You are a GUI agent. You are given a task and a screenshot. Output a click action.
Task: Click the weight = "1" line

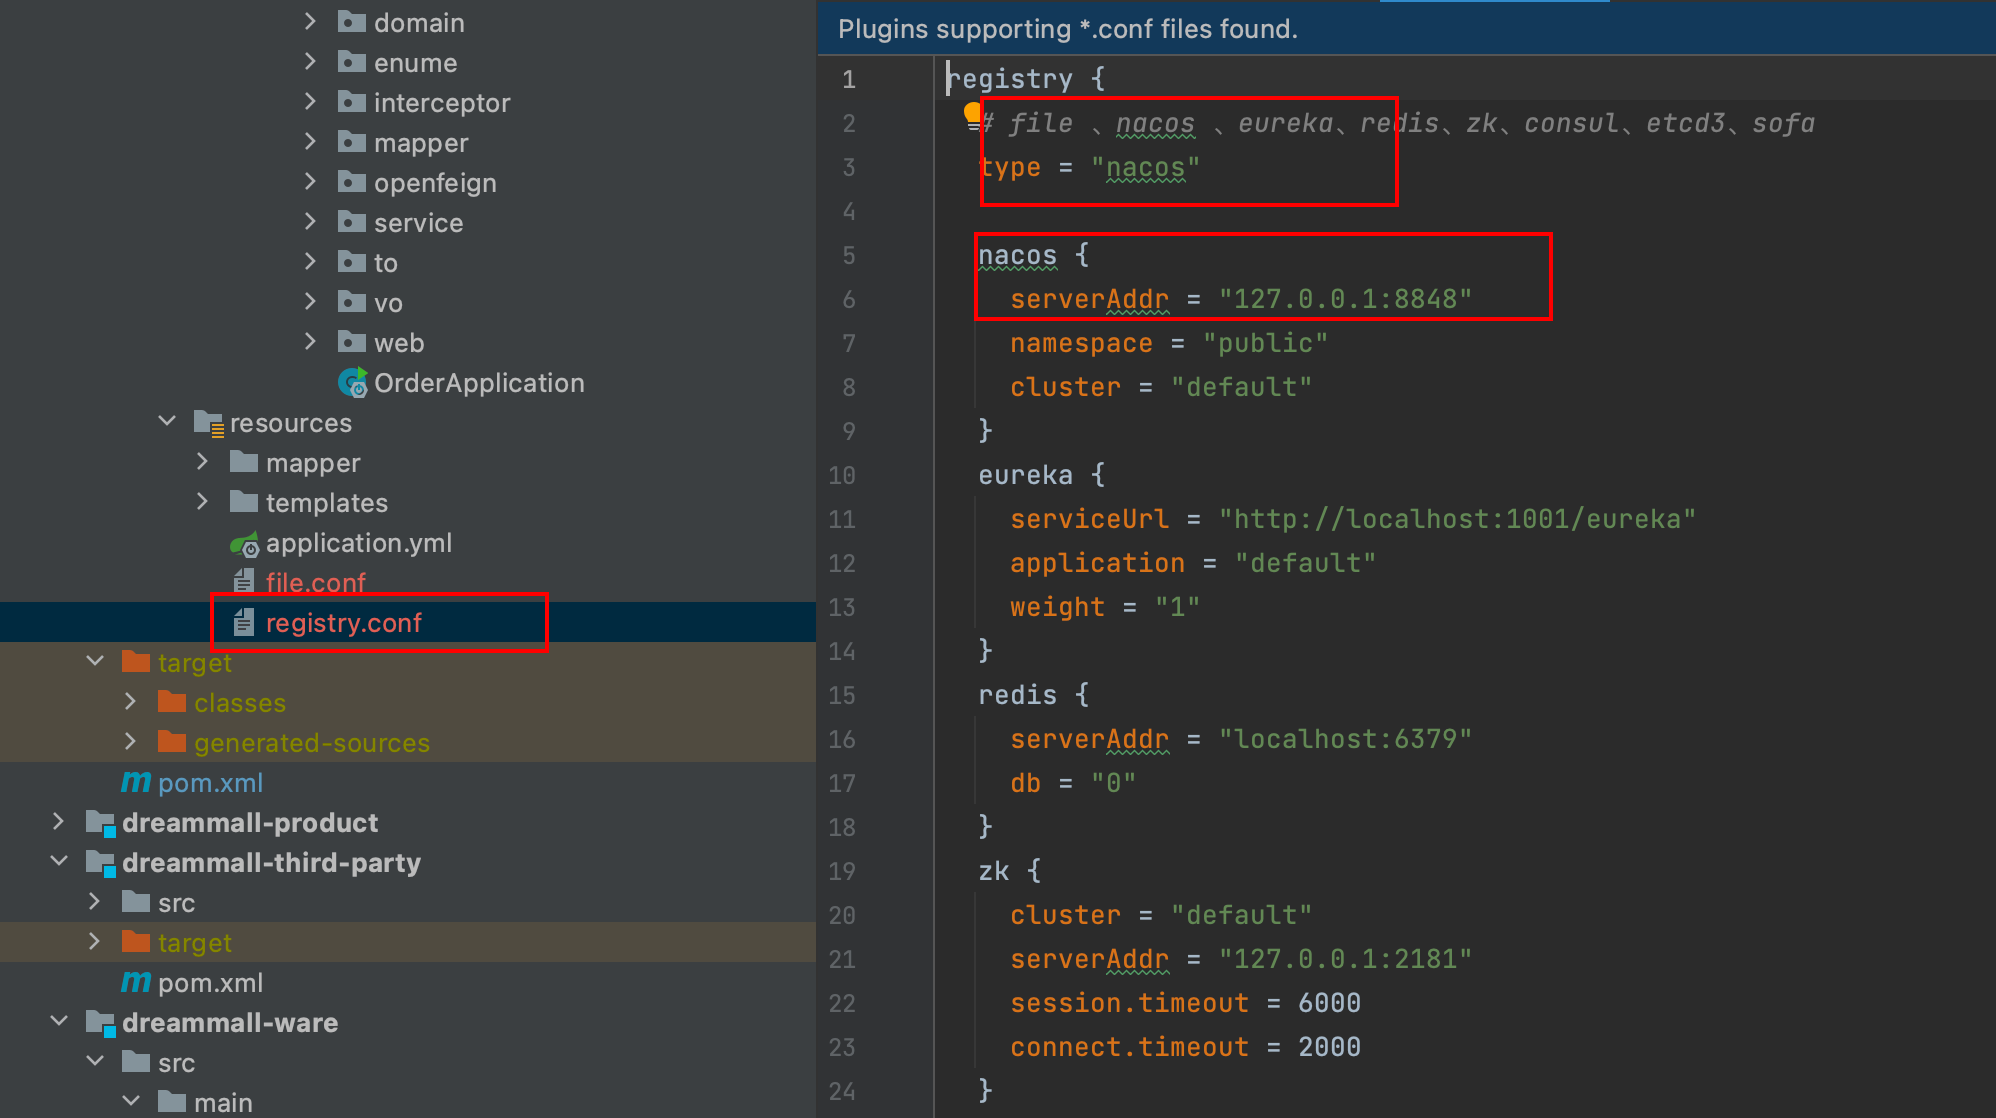coord(1105,607)
